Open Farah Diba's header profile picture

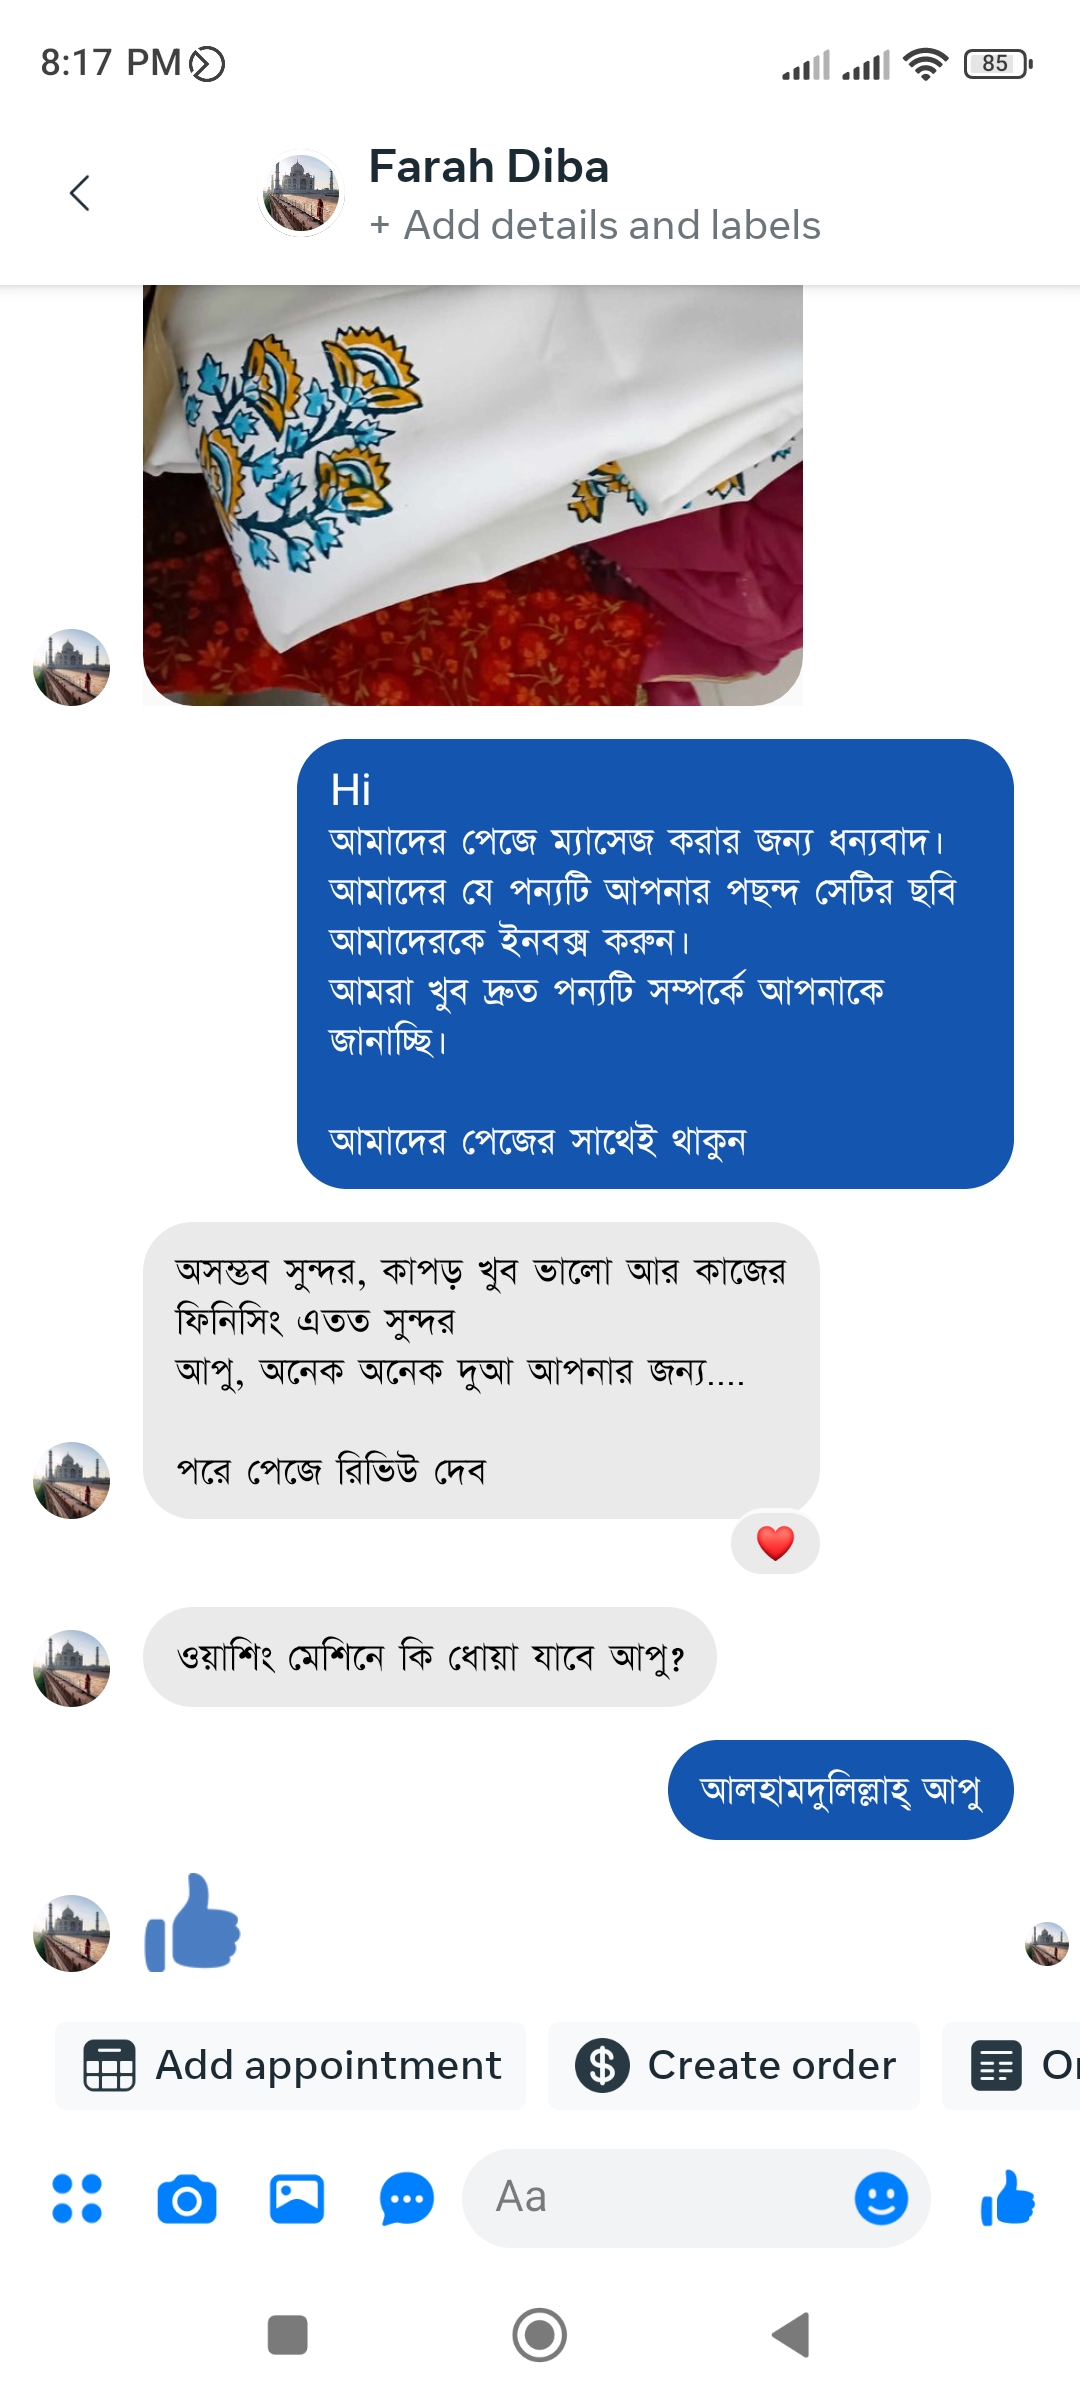pos(301,193)
